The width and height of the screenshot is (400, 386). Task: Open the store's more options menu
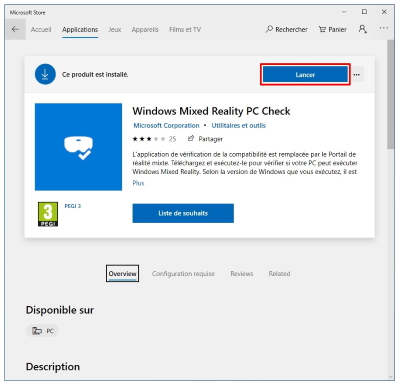coord(384,28)
